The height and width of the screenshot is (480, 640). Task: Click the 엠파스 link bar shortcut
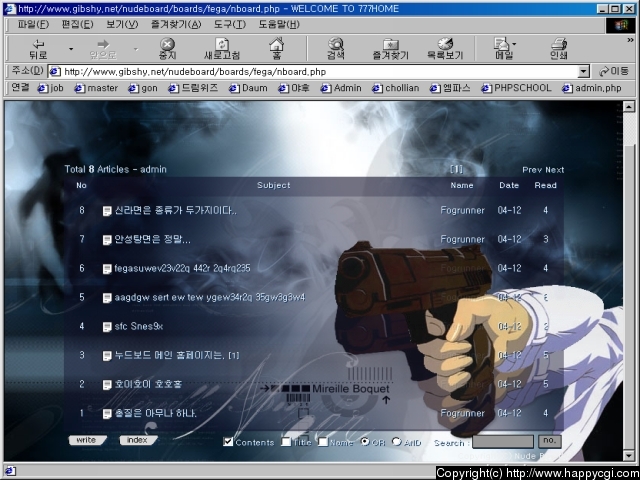pyautogui.click(x=450, y=88)
